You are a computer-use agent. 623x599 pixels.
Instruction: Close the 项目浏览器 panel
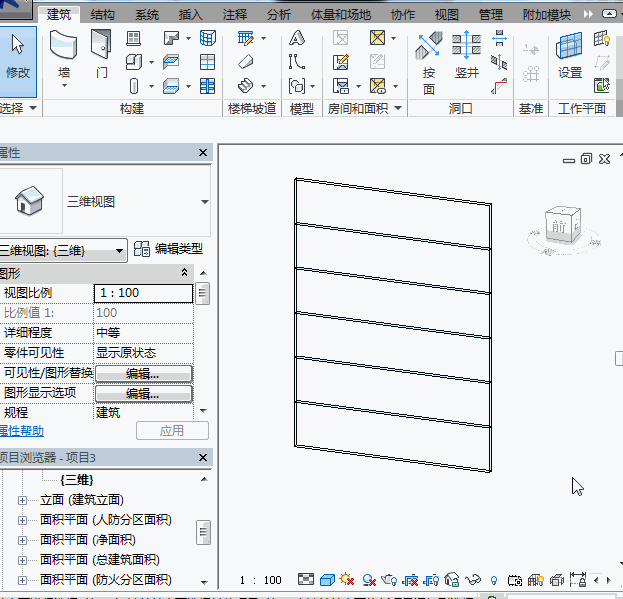click(x=203, y=457)
